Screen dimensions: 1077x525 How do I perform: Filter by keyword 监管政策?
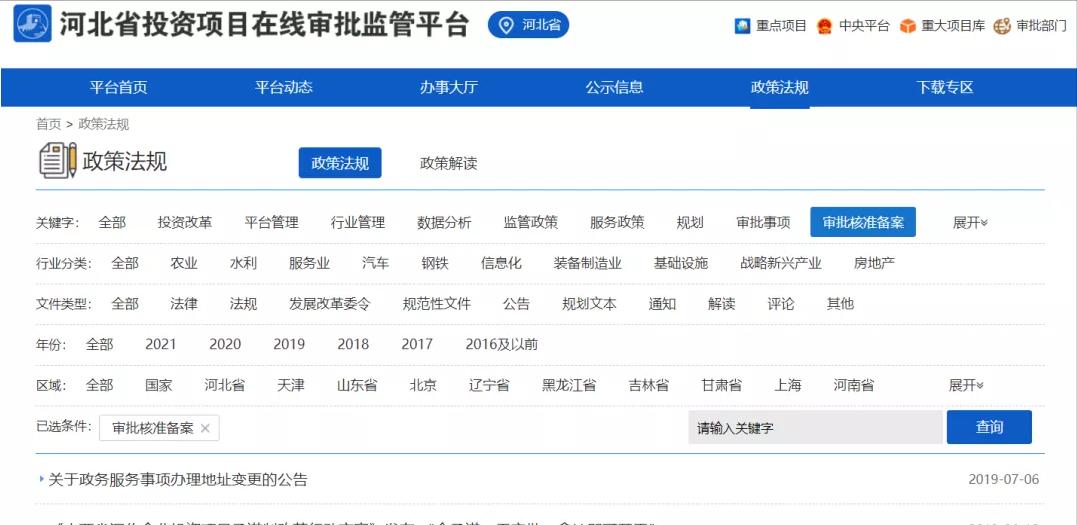pyautogui.click(x=531, y=223)
